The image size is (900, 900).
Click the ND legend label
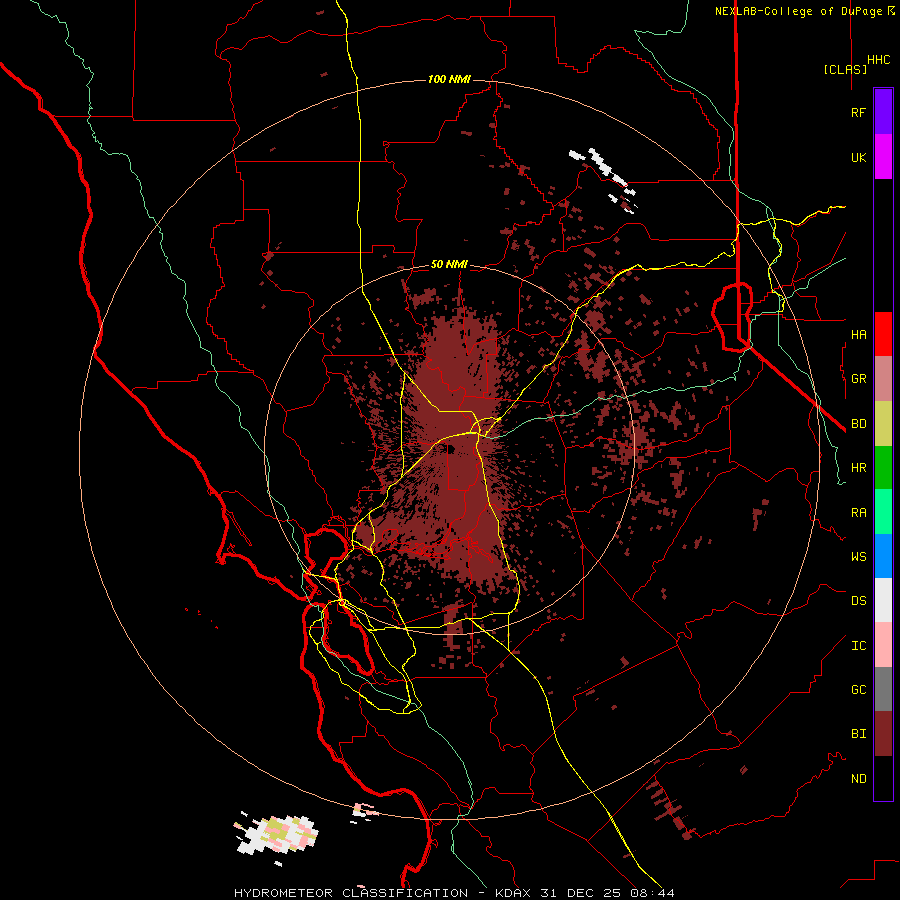[x=858, y=779]
